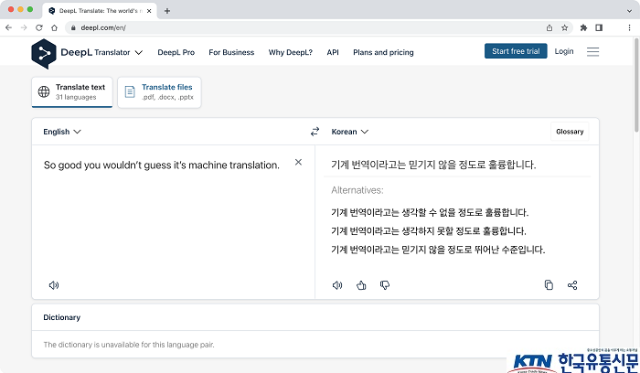This screenshot has width=640, height=373.
Task: Open the Chrome three-dot menu
Action: pyautogui.click(x=629, y=28)
